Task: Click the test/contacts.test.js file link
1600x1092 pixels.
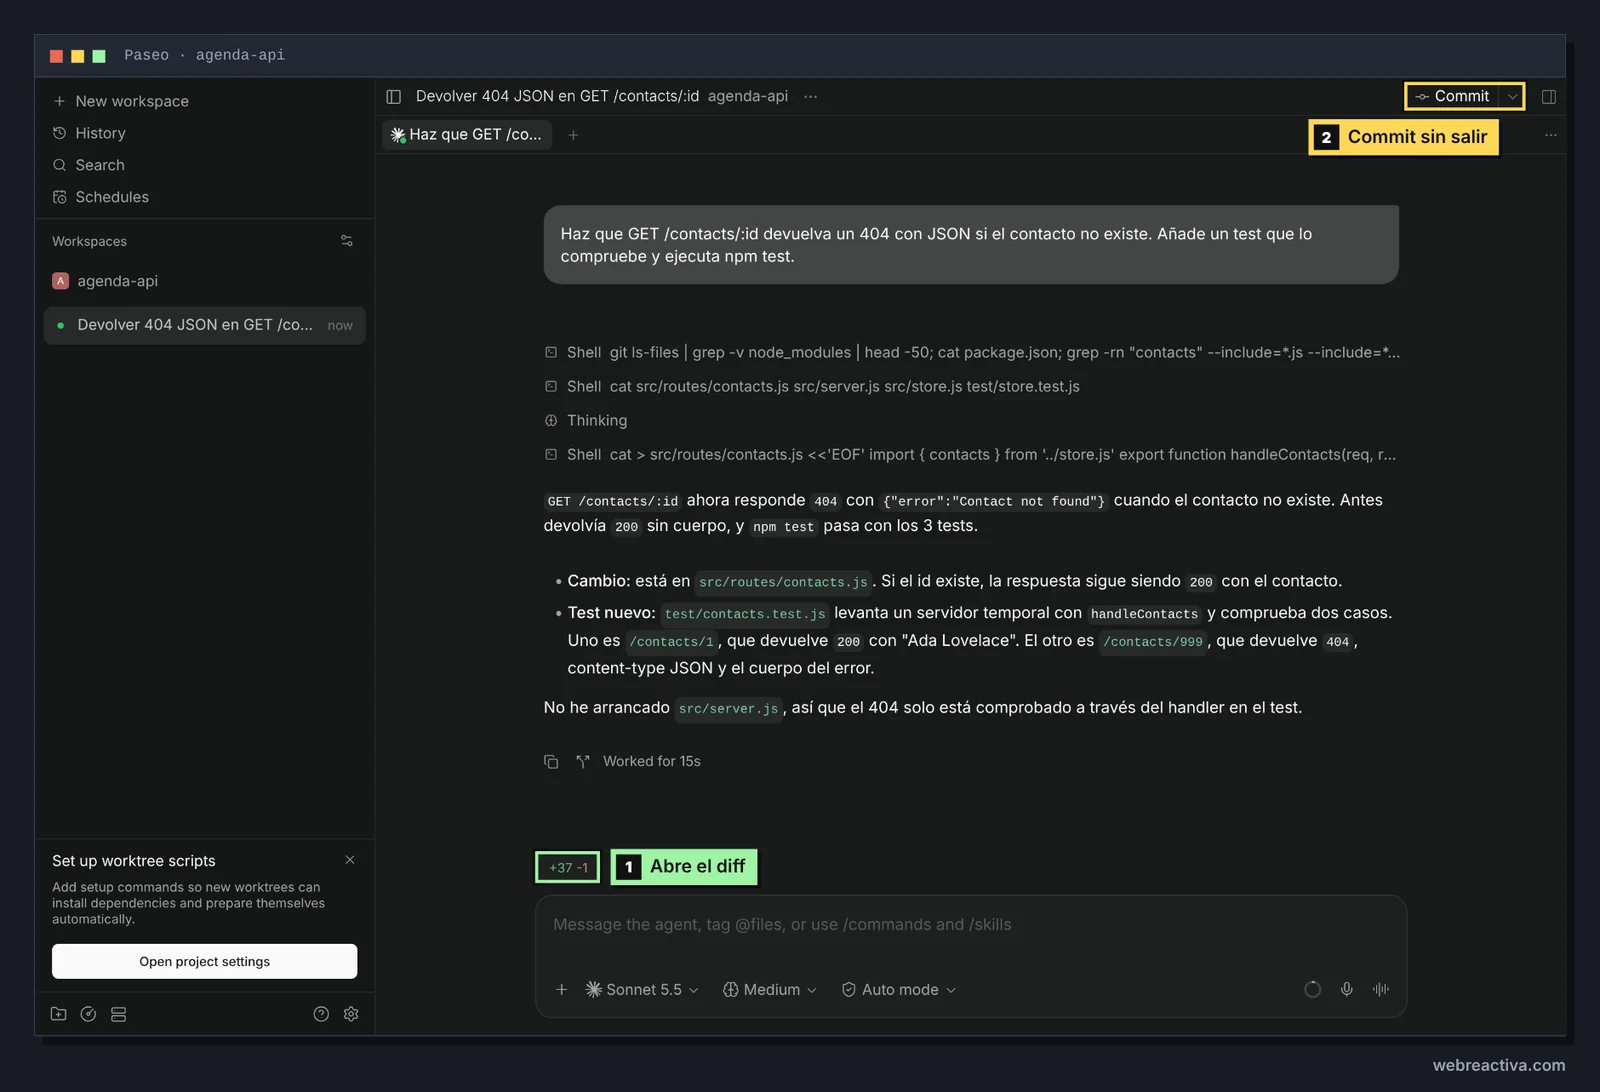Action: 745,614
